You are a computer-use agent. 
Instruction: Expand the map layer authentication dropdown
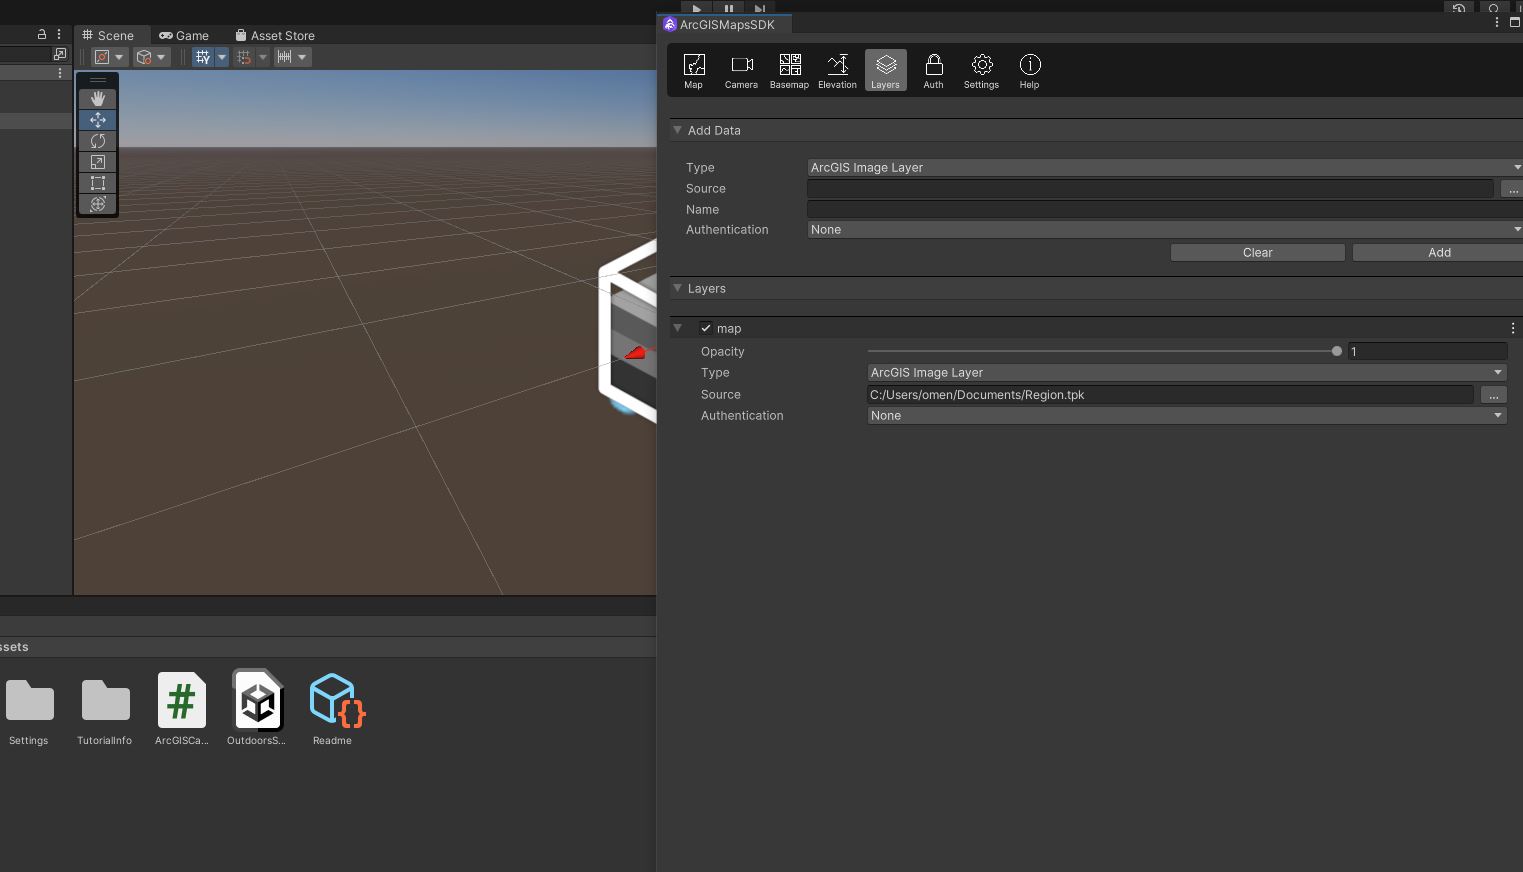pos(1186,415)
